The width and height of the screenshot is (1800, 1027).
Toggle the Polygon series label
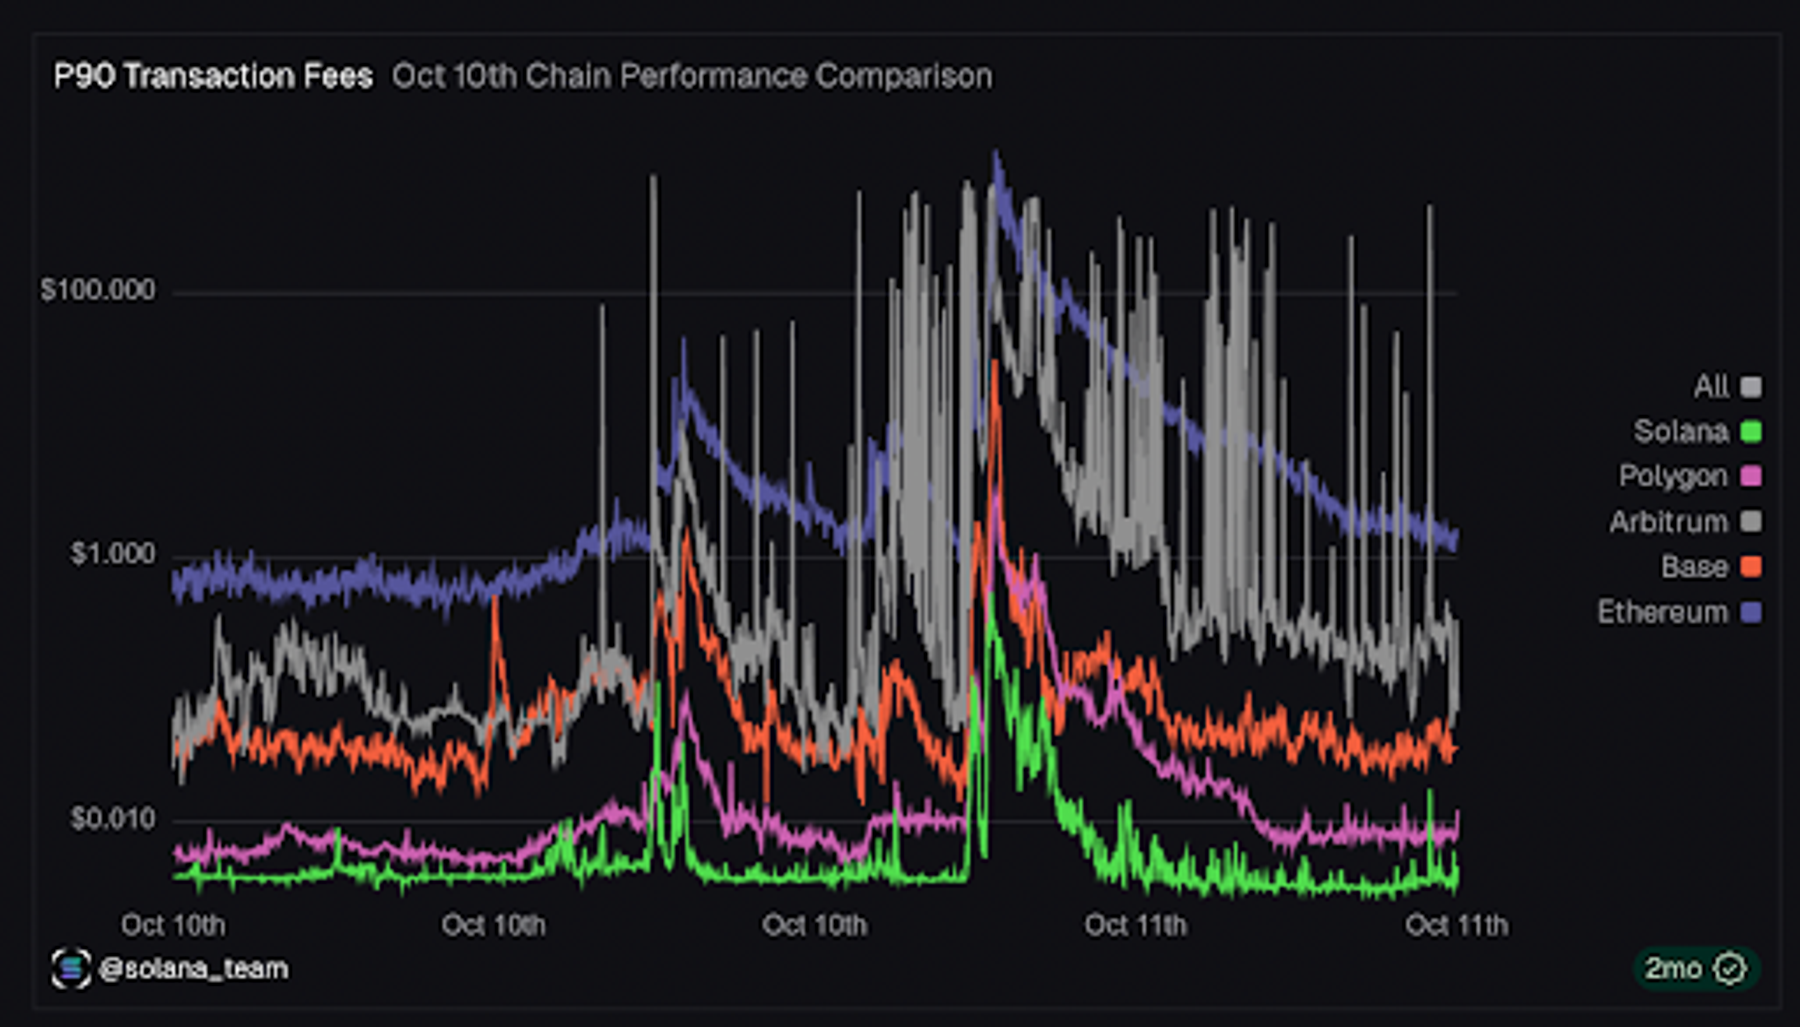point(1674,476)
